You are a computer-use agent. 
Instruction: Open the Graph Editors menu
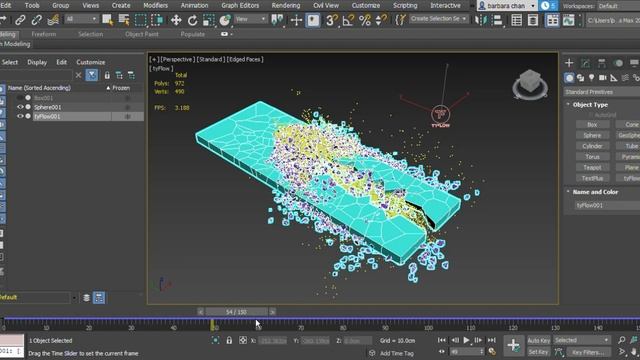pyautogui.click(x=240, y=5)
